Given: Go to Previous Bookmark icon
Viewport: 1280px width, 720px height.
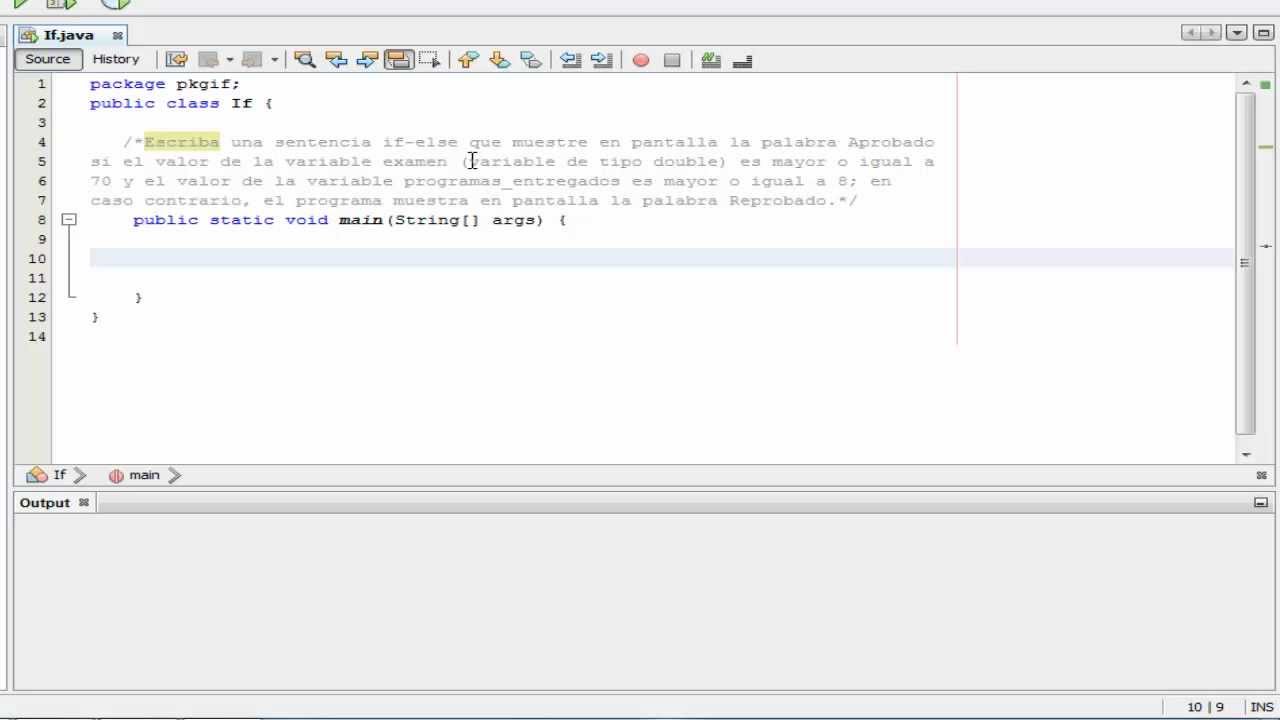Looking at the screenshot, I should tap(468, 60).
